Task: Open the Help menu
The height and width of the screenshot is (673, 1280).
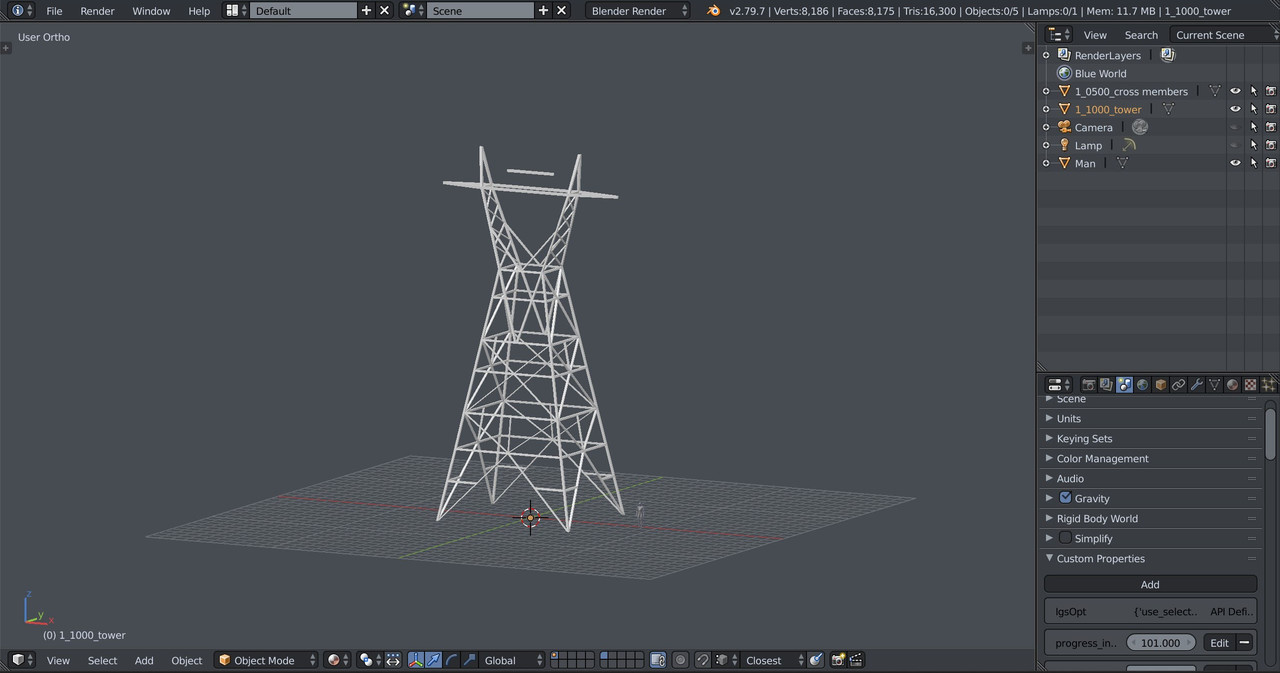Action: click(x=199, y=10)
